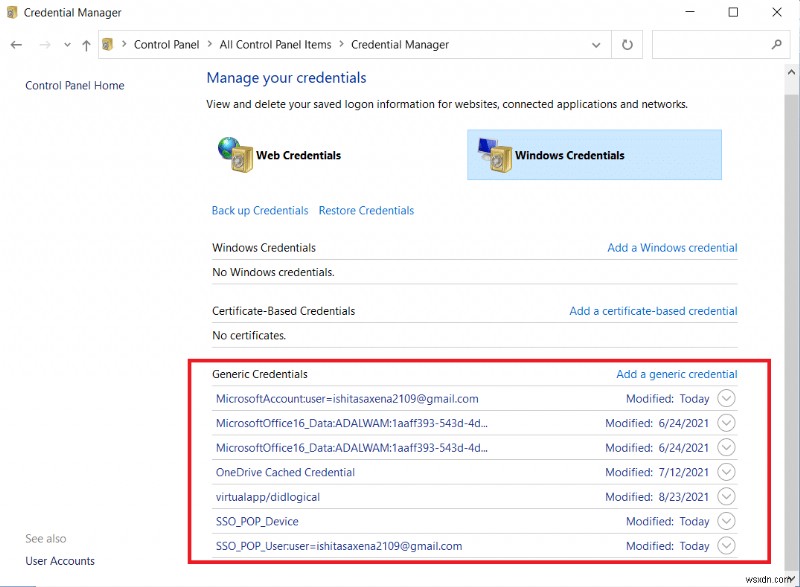Click Add a generic credential

coord(677,373)
